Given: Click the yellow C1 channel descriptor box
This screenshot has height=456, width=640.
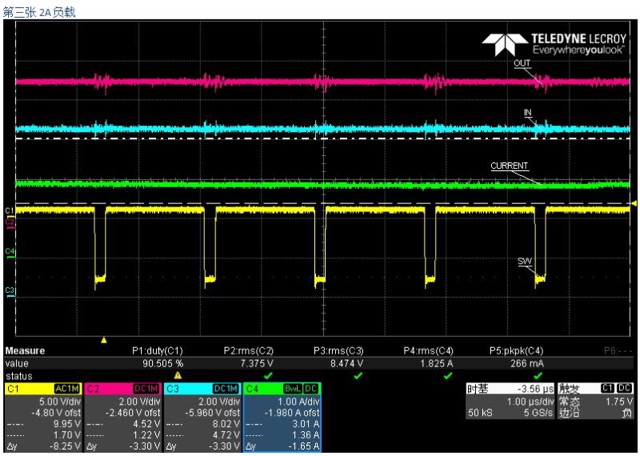Looking at the screenshot, I should click(43, 417).
